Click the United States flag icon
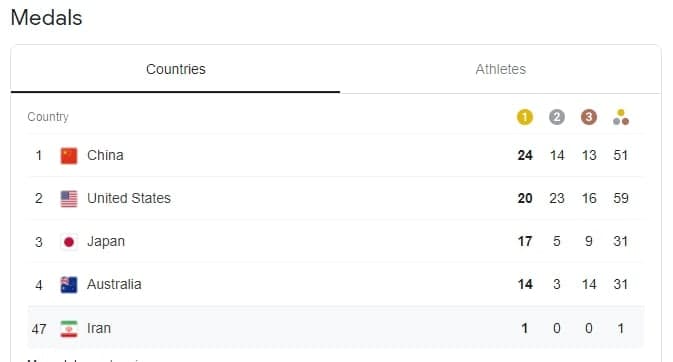Image resolution: width=673 pixels, height=362 pixels. click(69, 199)
